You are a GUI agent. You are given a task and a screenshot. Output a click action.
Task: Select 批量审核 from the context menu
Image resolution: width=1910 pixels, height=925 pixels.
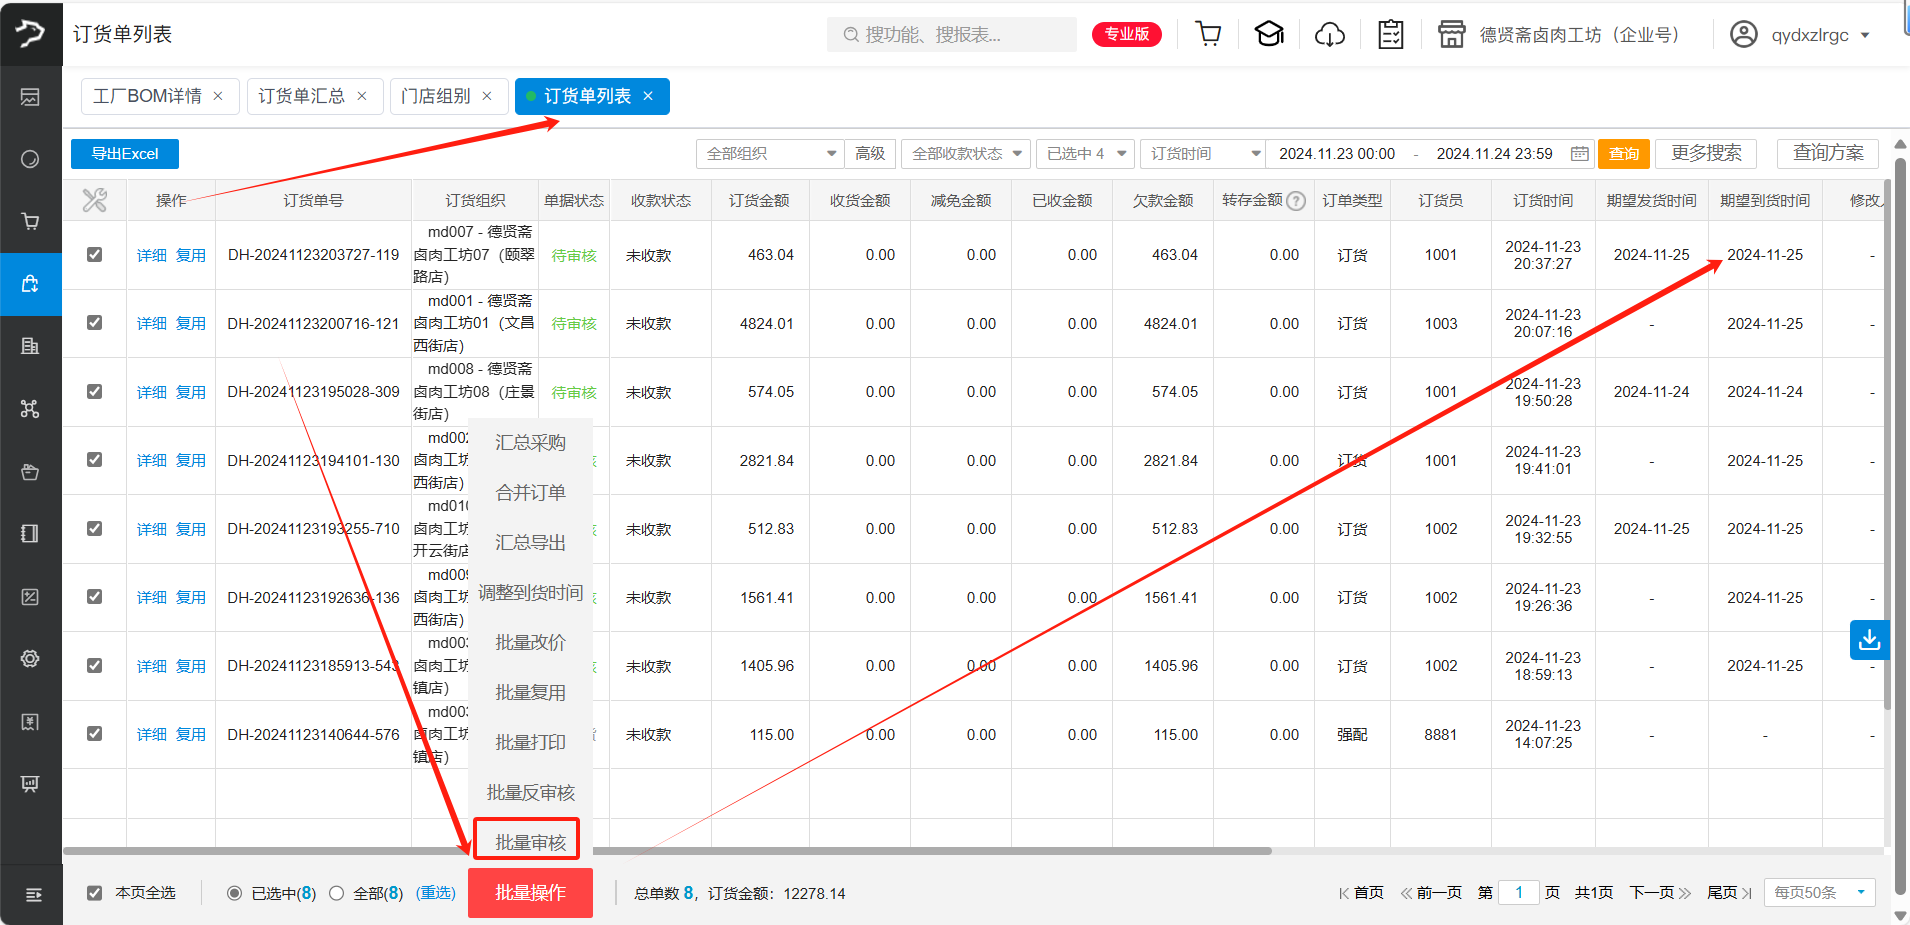click(x=527, y=840)
